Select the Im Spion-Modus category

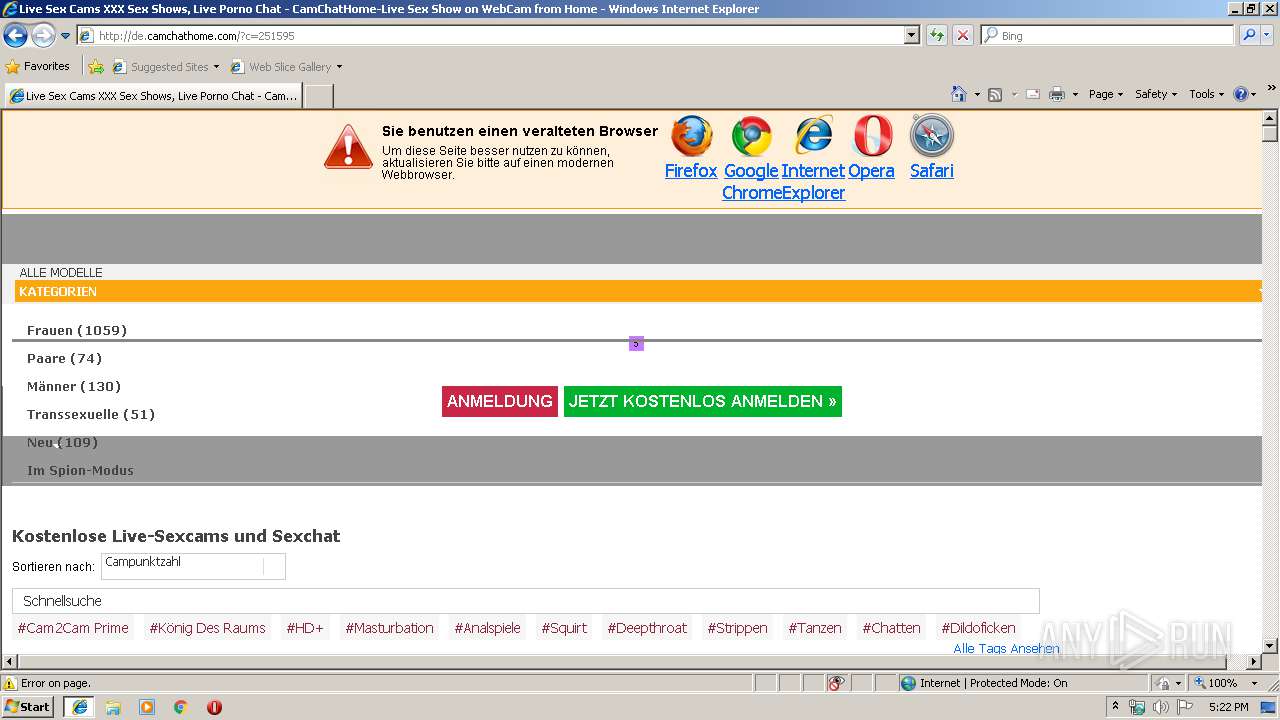[80, 470]
